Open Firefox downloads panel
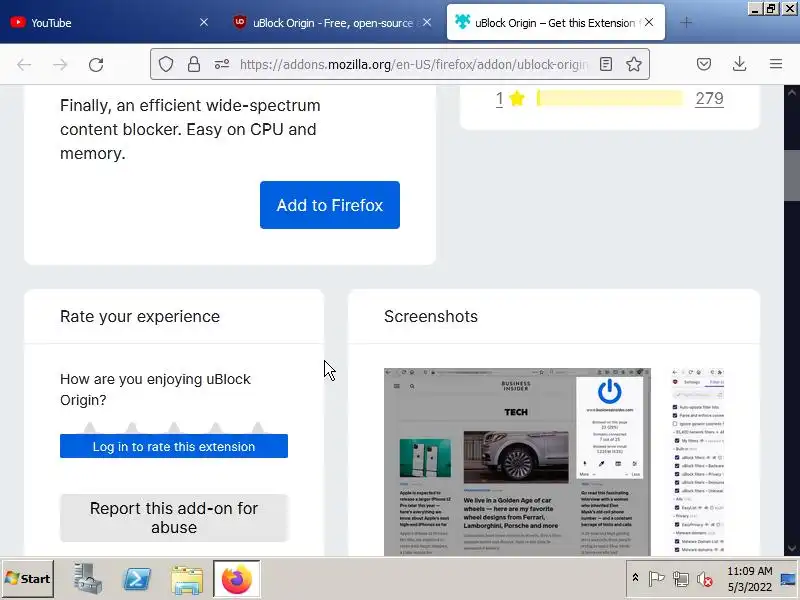This screenshot has width=800, height=600. [739, 64]
